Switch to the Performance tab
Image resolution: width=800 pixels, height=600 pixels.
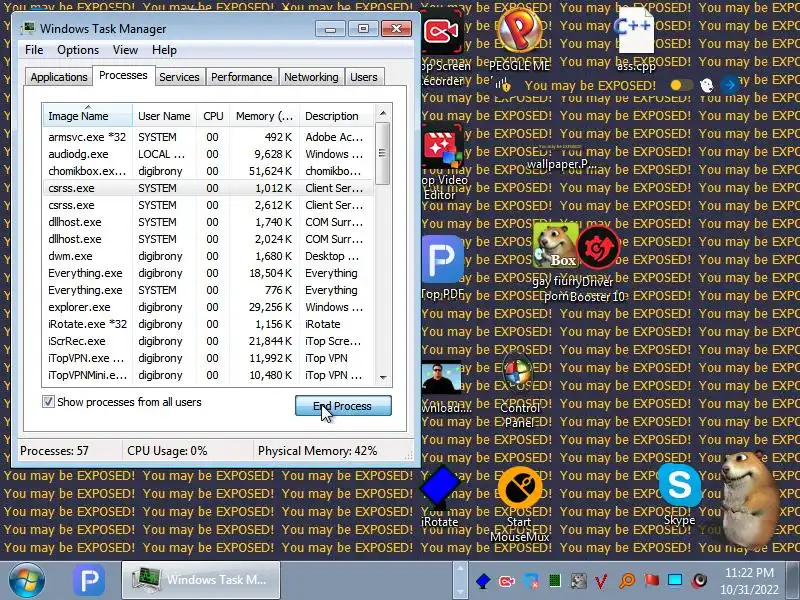[x=242, y=77]
